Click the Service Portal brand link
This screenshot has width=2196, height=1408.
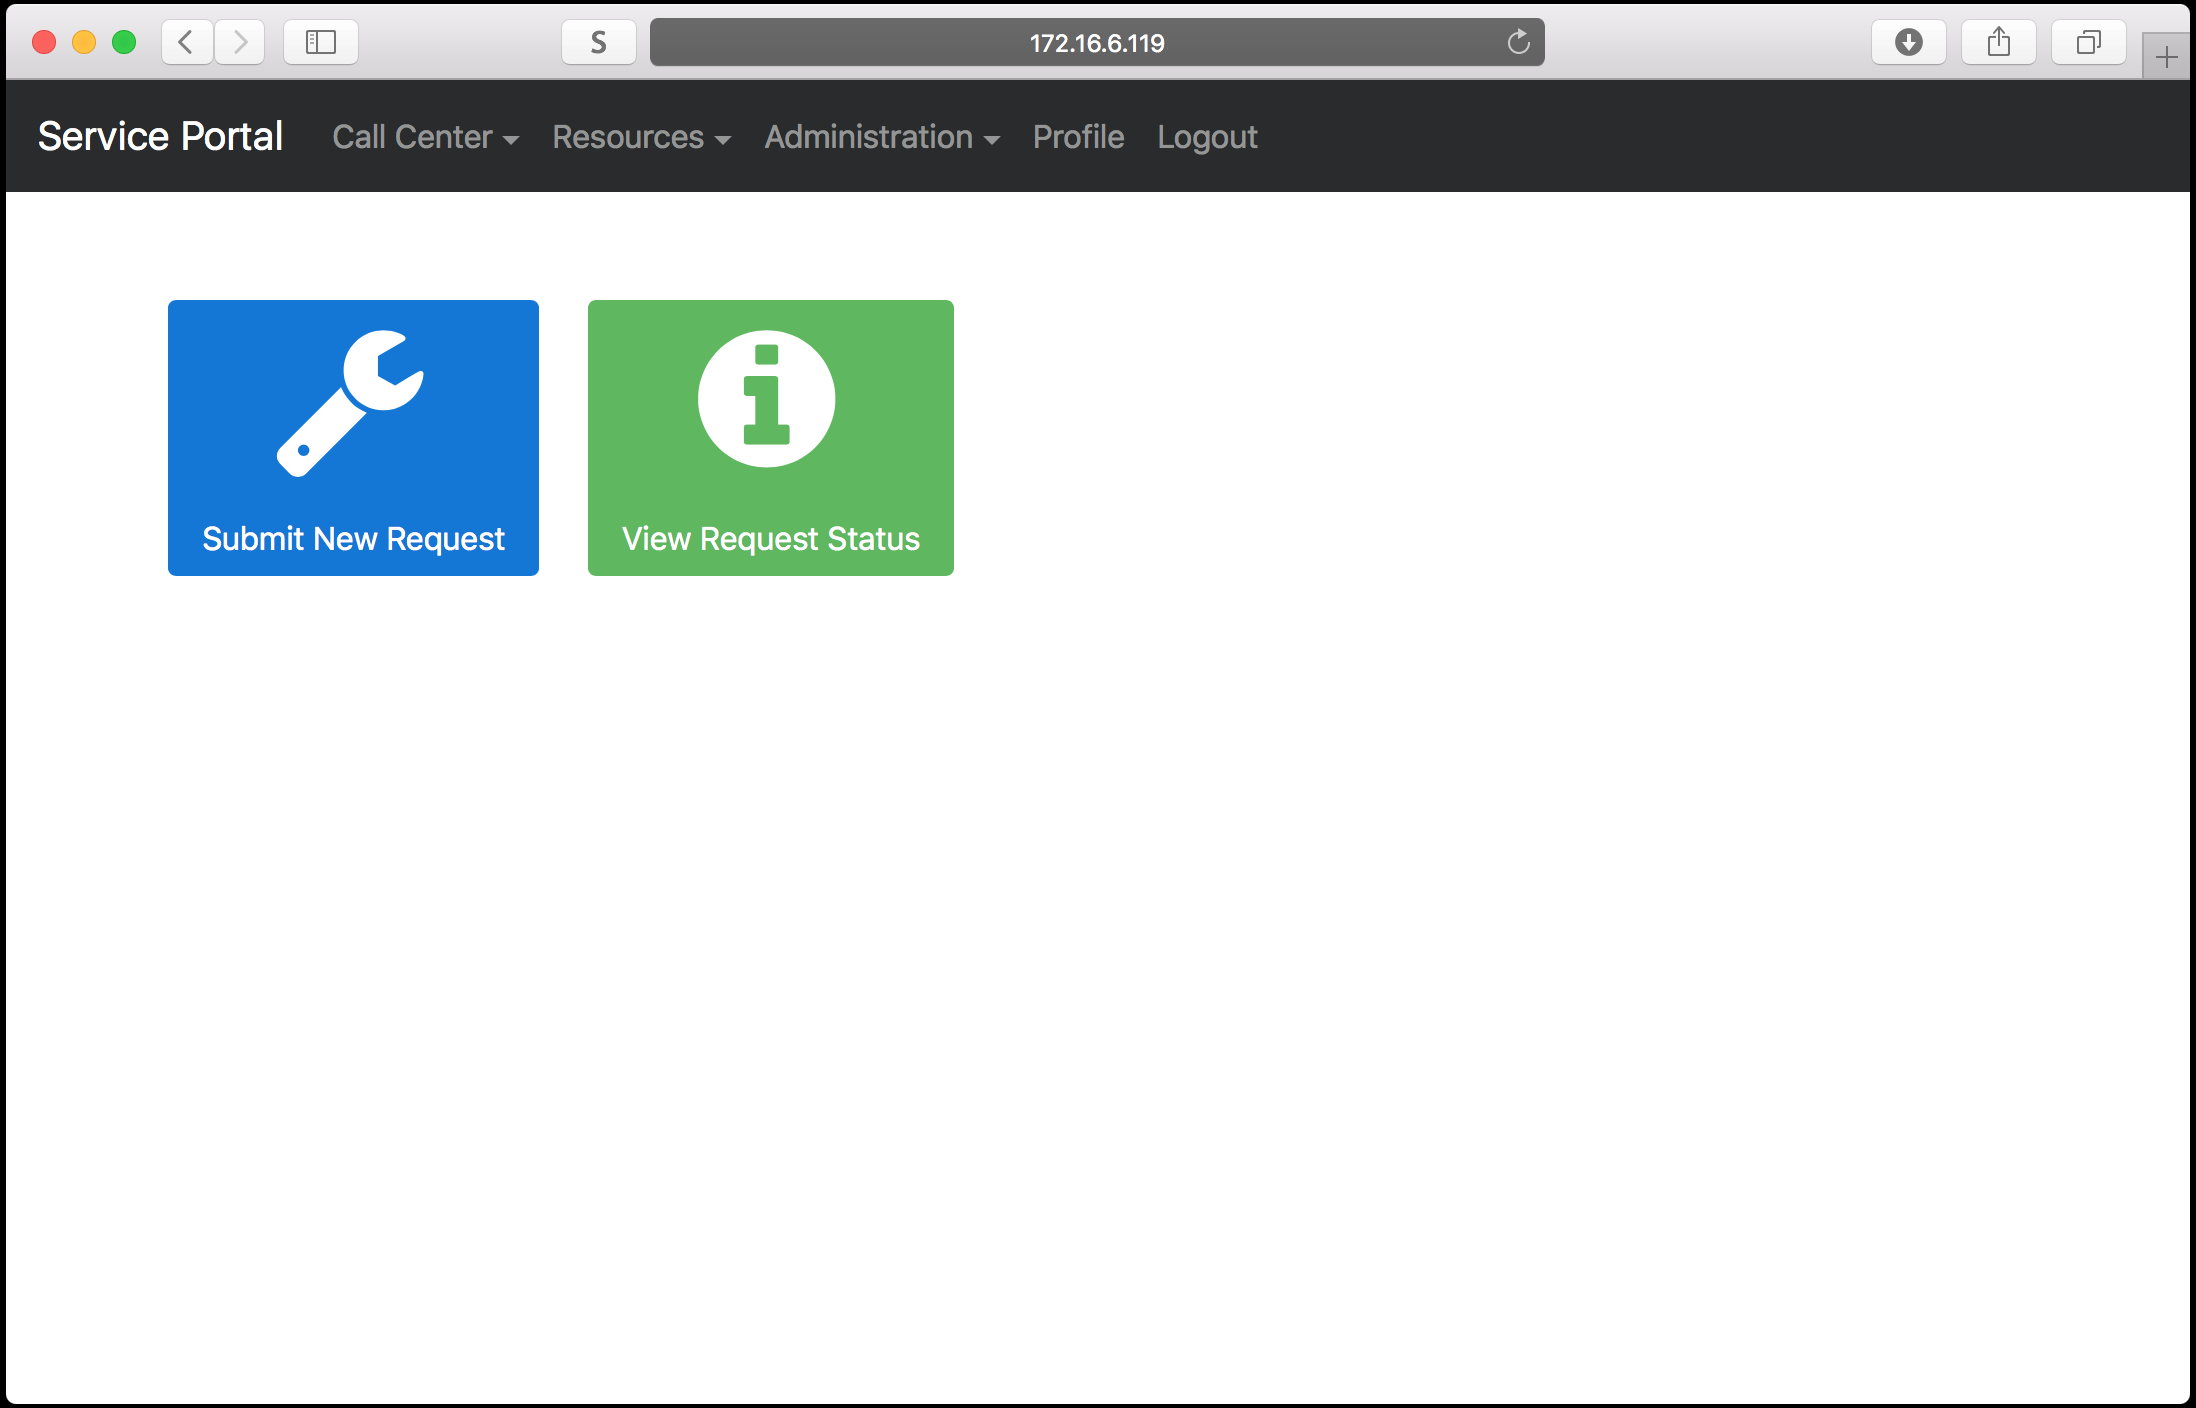tap(160, 136)
